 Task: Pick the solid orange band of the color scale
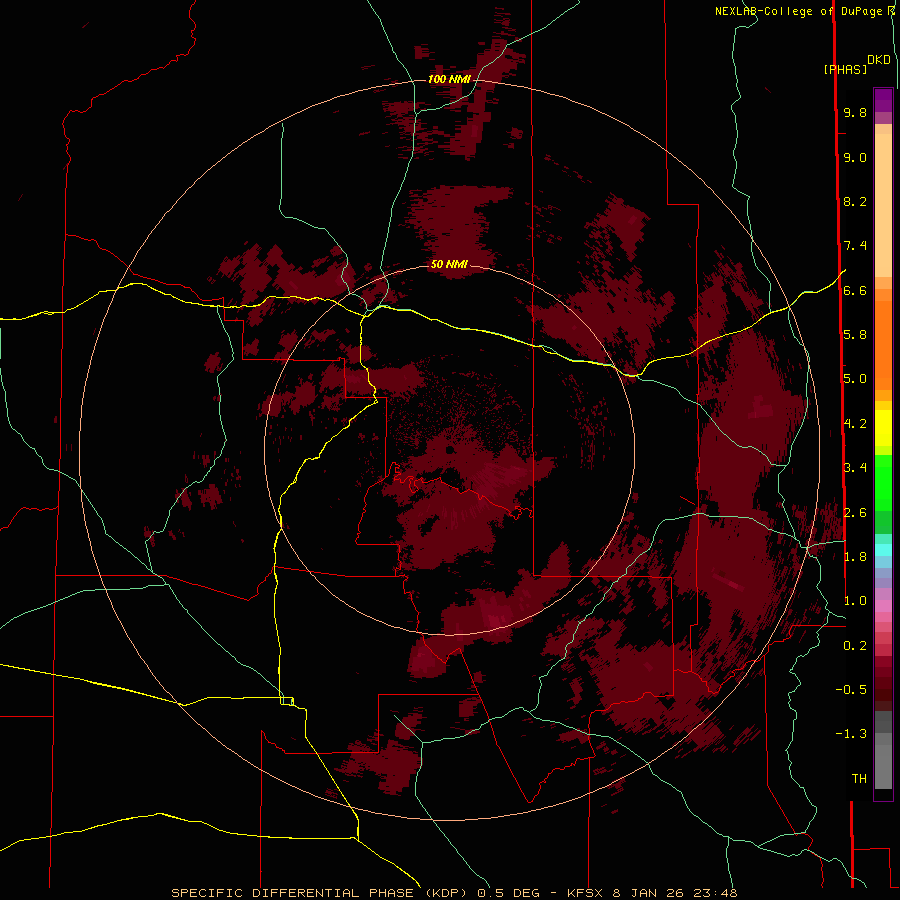pyautogui.click(x=883, y=344)
